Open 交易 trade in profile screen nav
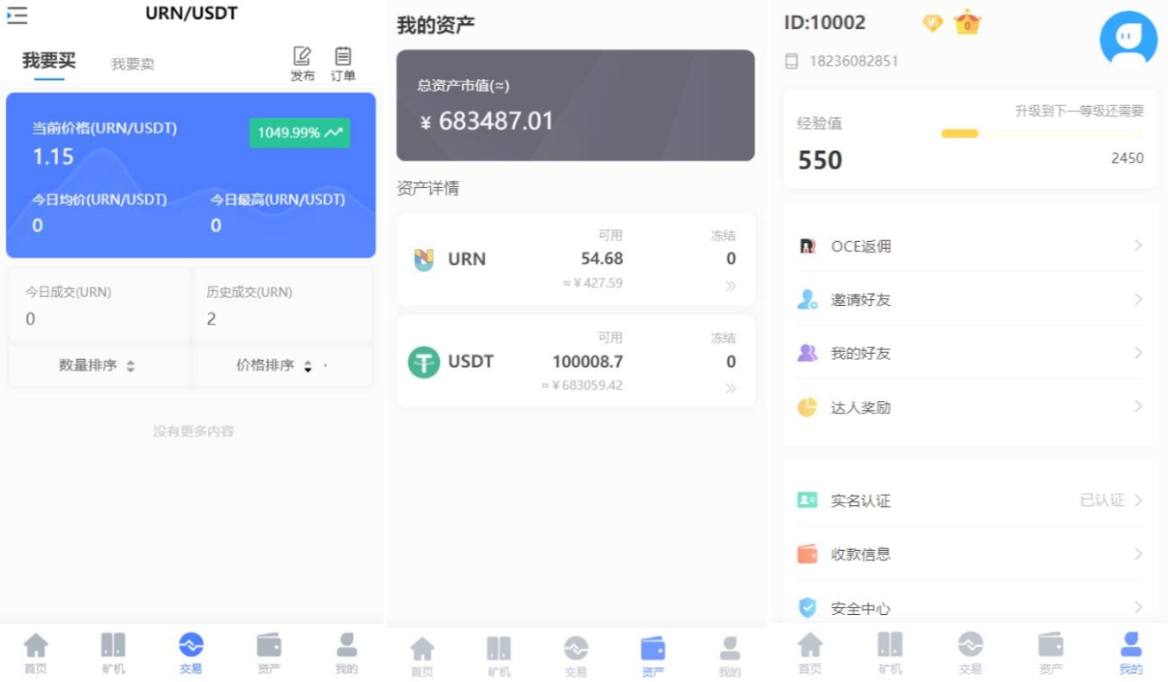The height and width of the screenshot is (682, 1168). pyautogui.click(x=970, y=653)
